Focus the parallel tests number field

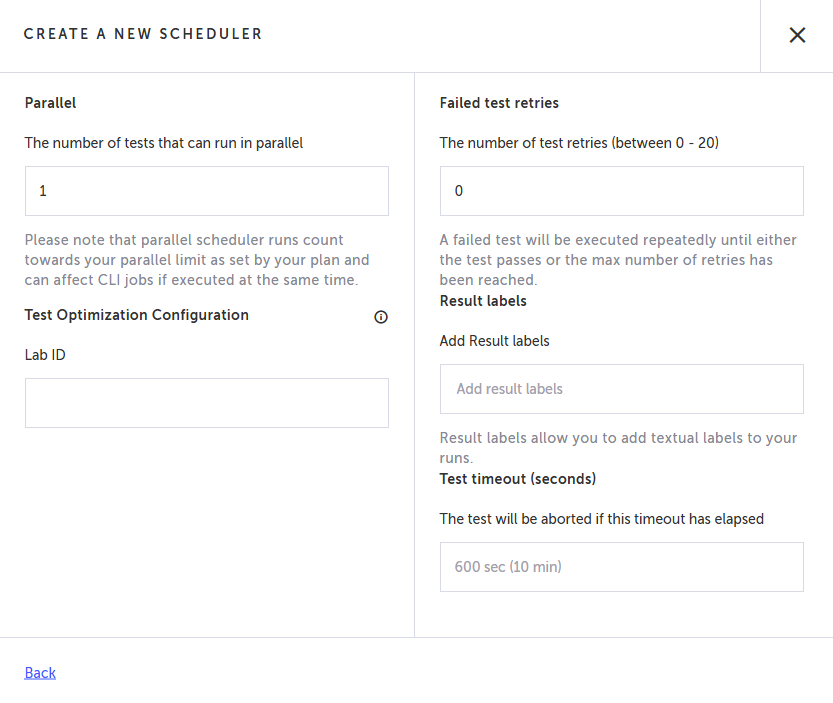pos(206,191)
